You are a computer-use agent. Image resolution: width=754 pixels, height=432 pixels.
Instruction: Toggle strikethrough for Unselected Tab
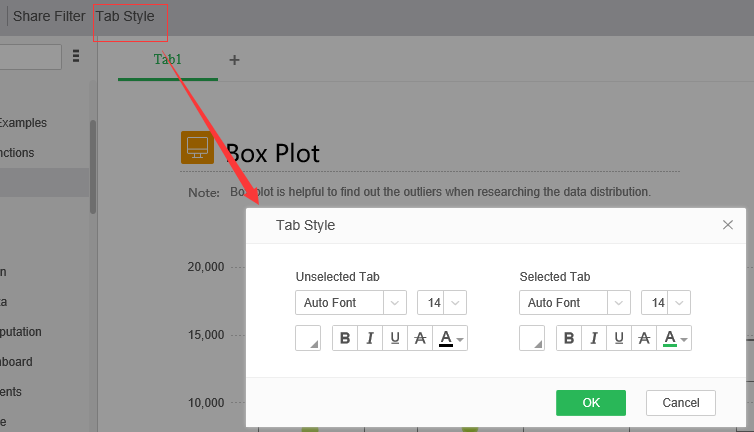pyautogui.click(x=420, y=338)
